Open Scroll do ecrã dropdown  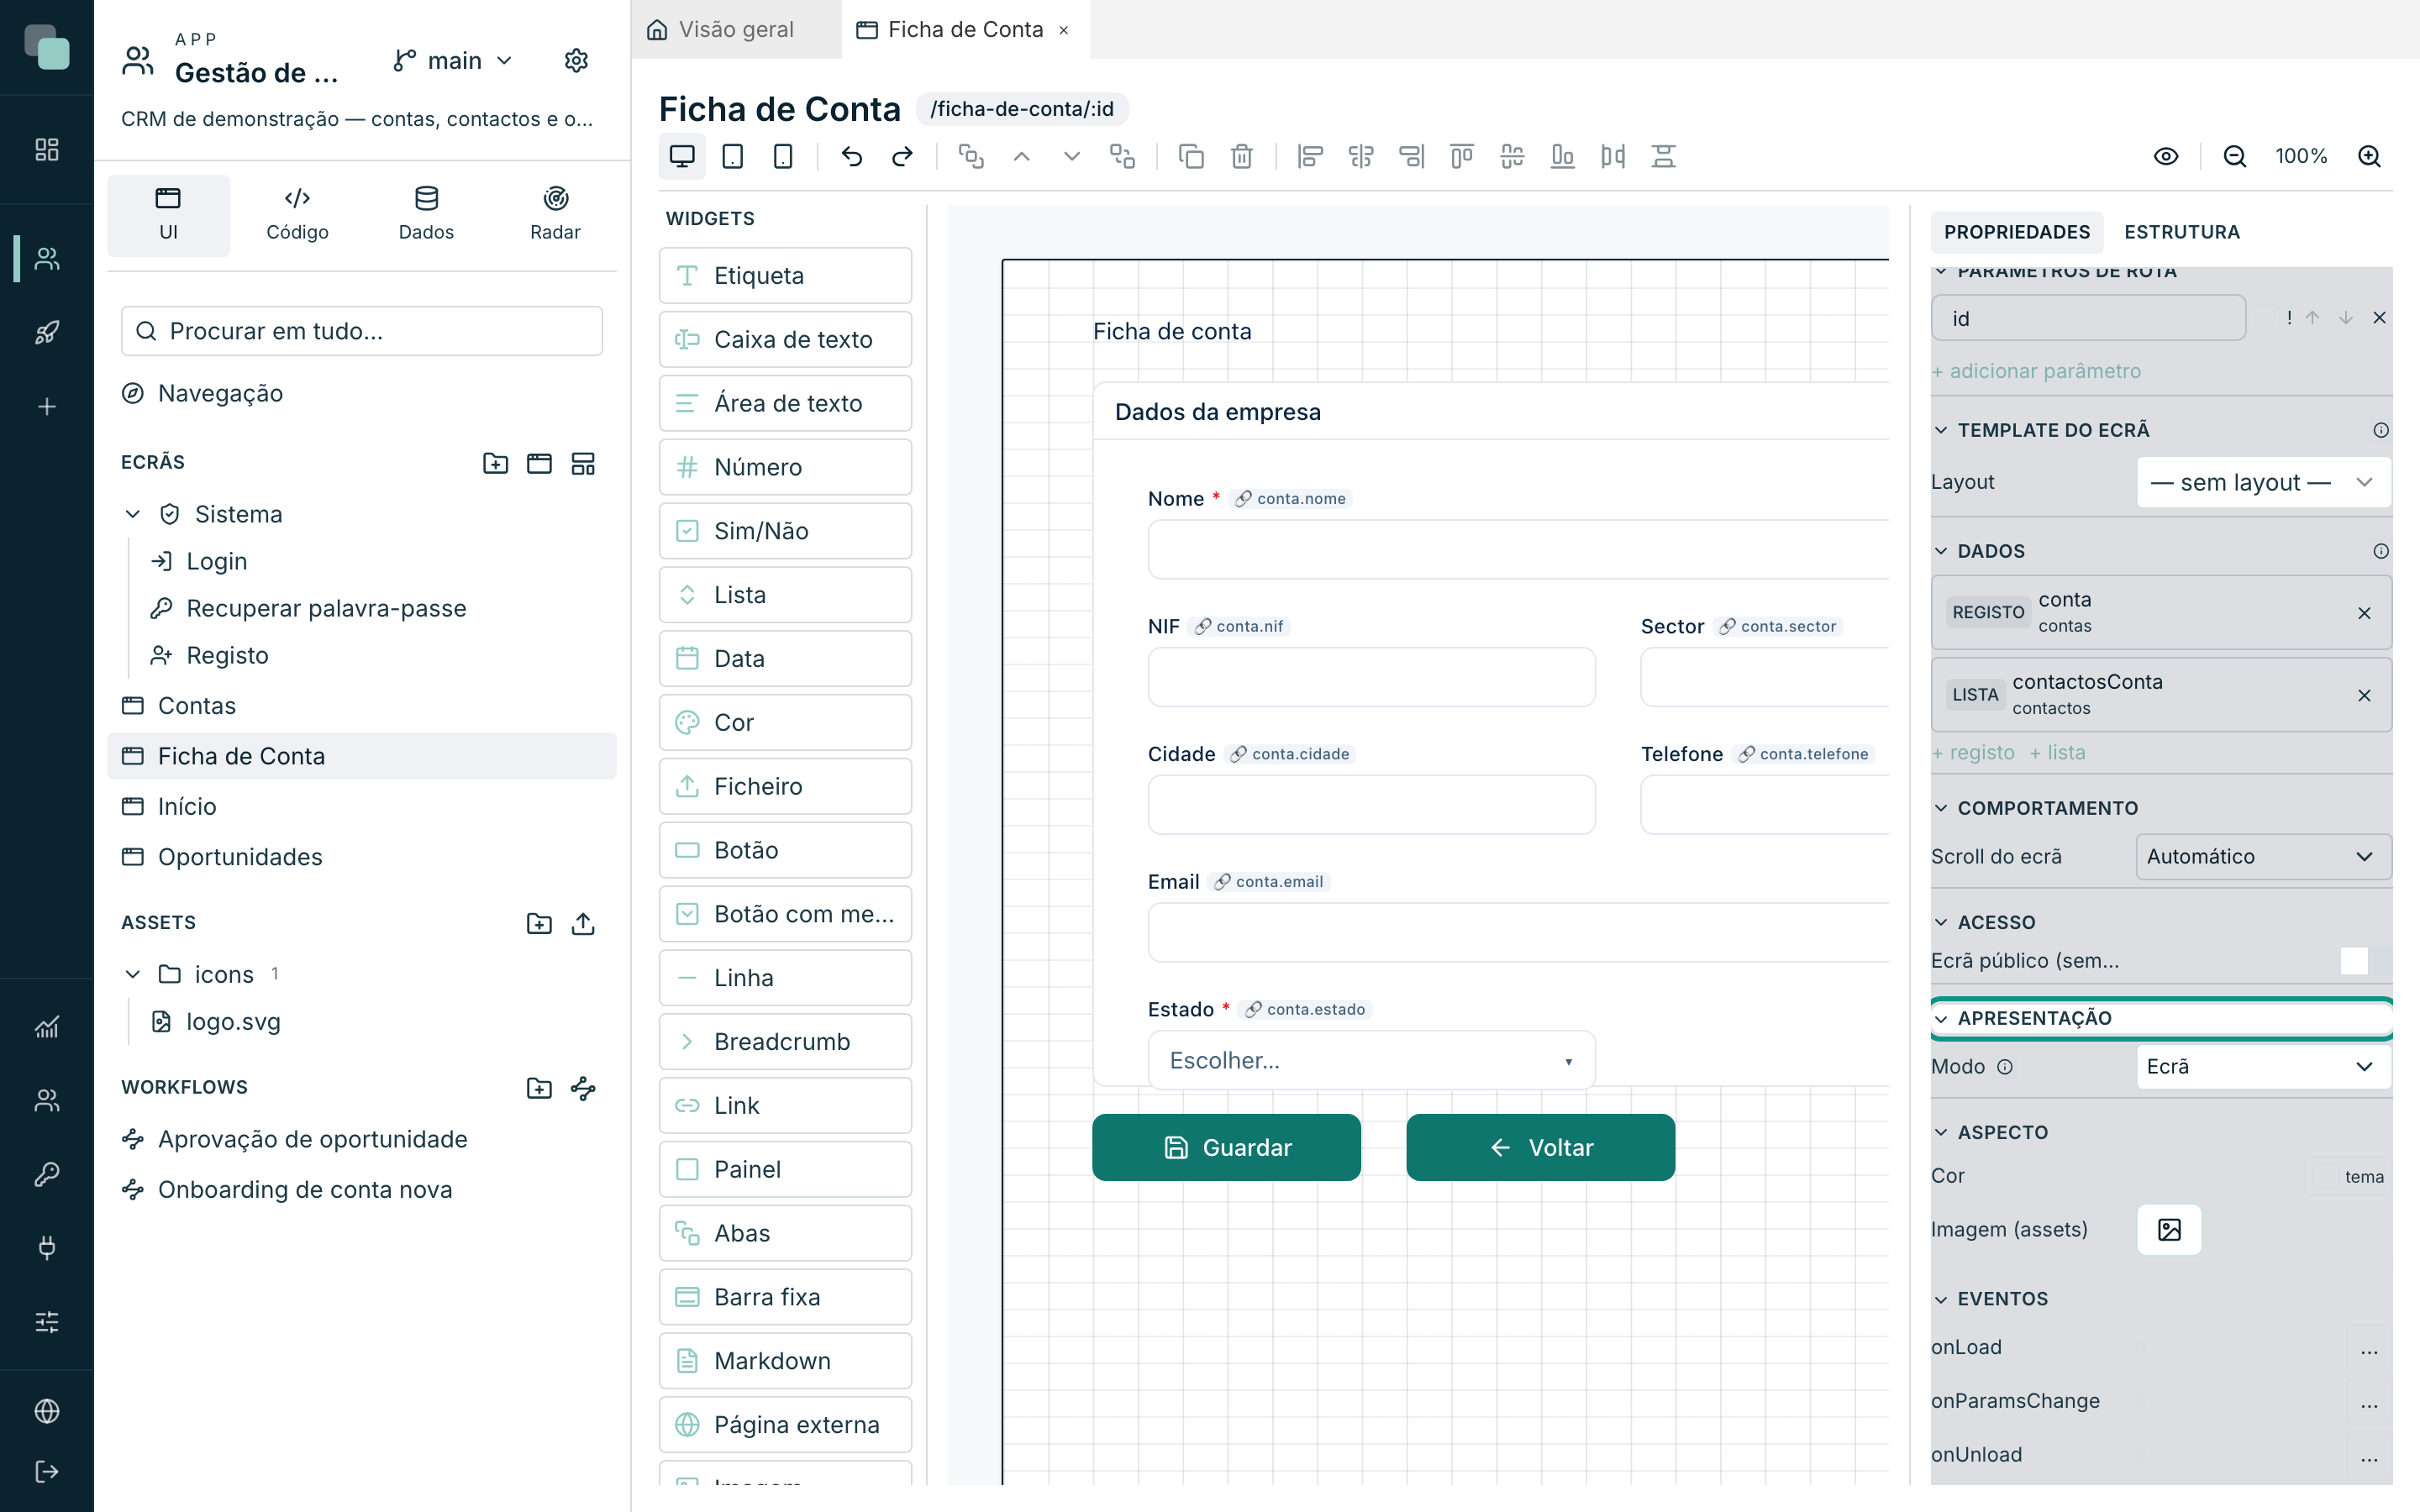[2263, 857]
